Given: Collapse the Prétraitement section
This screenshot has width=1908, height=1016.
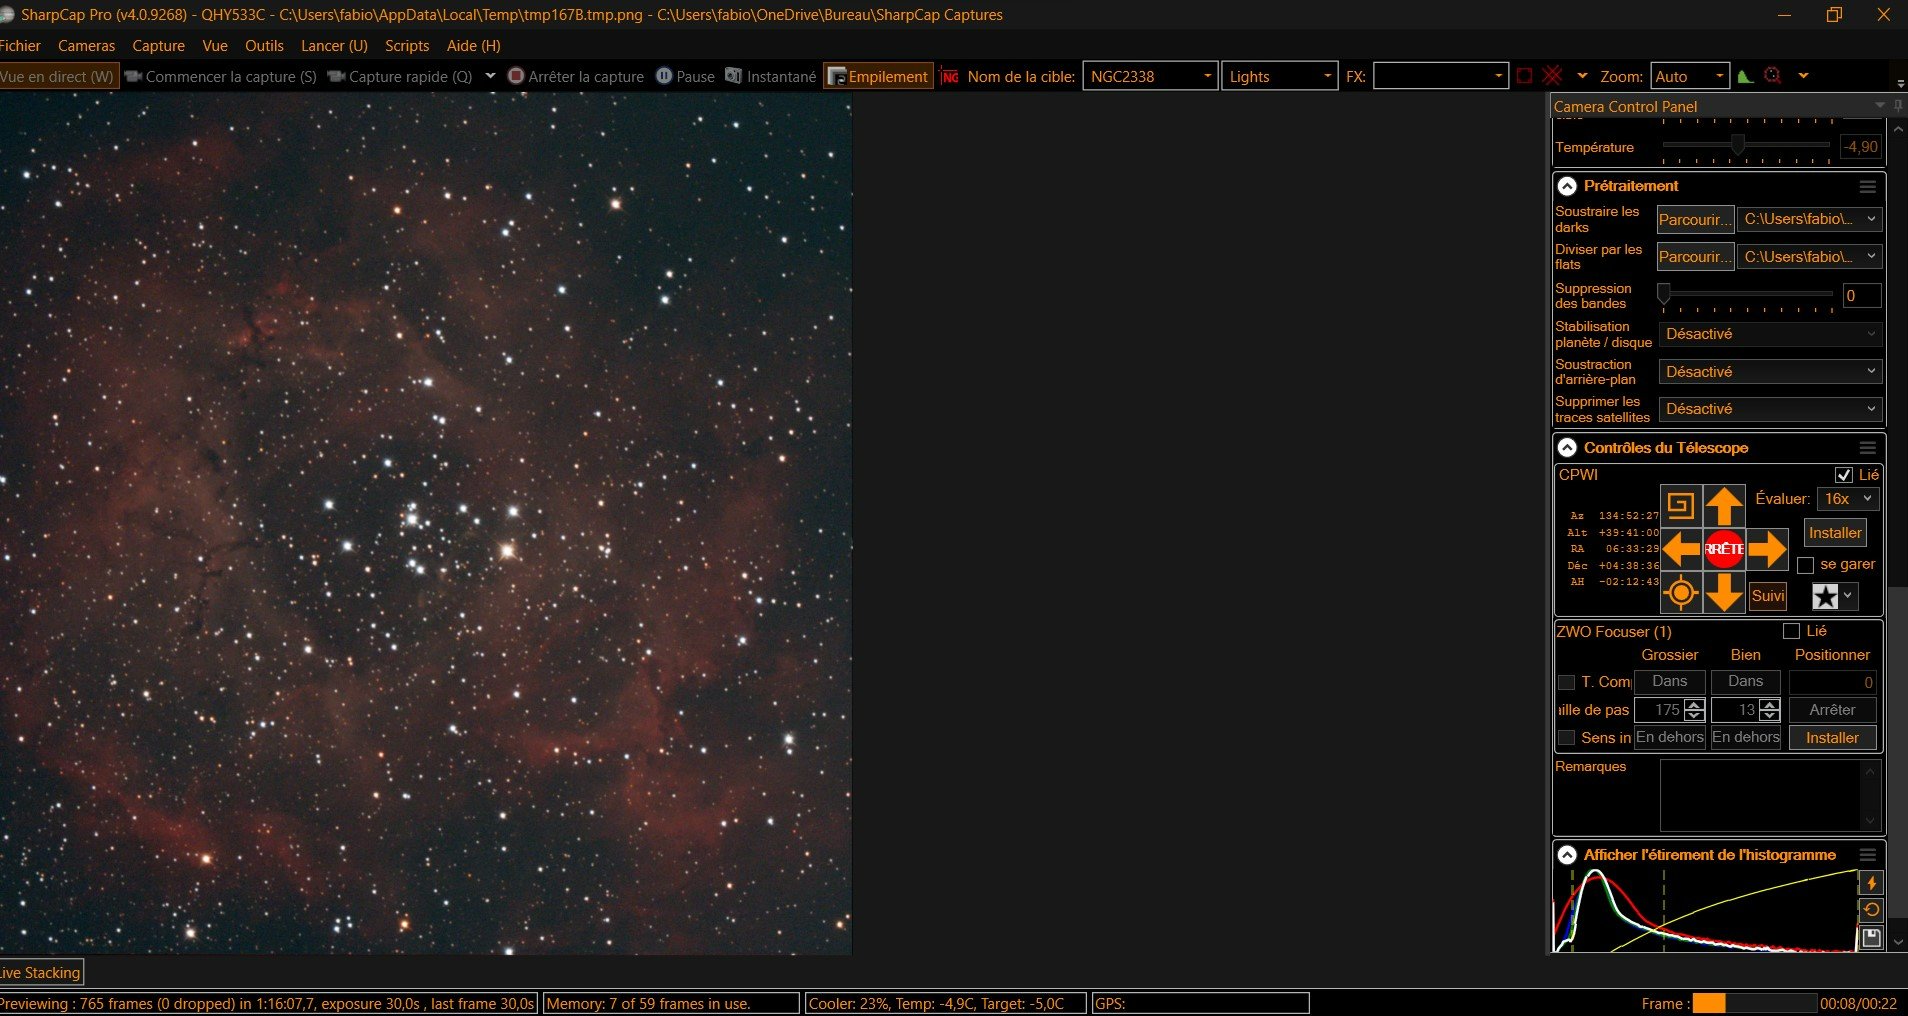Looking at the screenshot, I should 1567,186.
